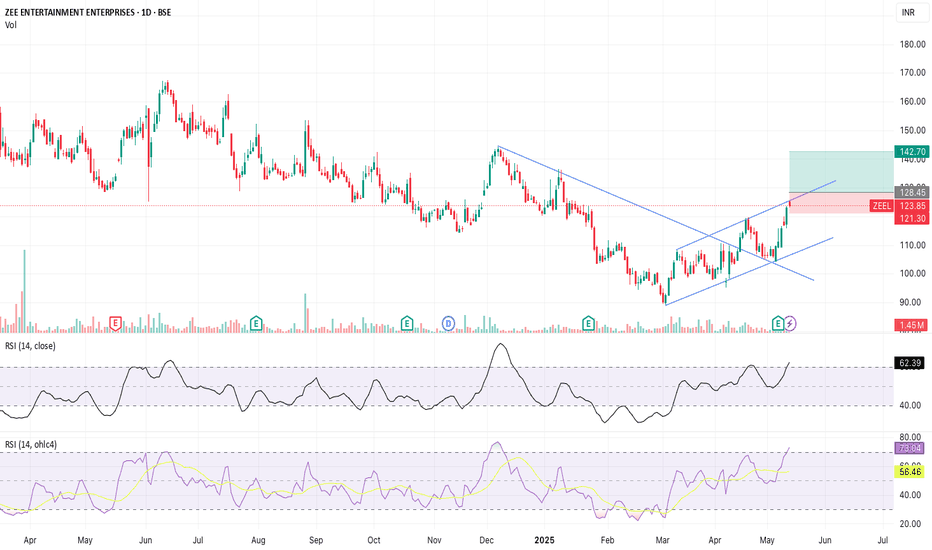Select the green profit zone of the long position
Image resolution: width=932 pixels, height=550 pixels.
(841, 171)
